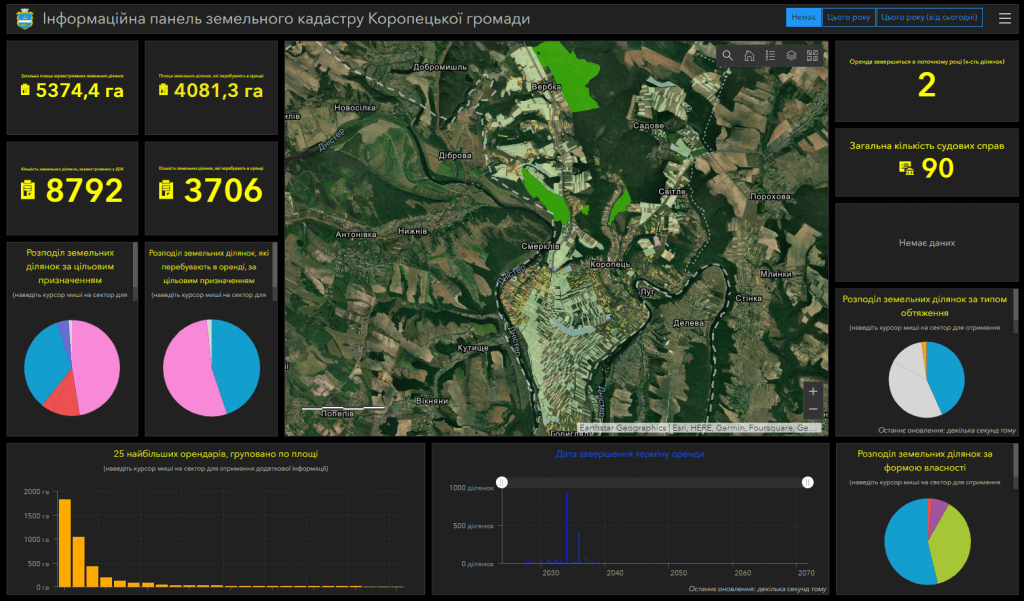Click the 'Загальна кількість судових справ' heading
This screenshot has height=601, width=1024.
point(927,146)
